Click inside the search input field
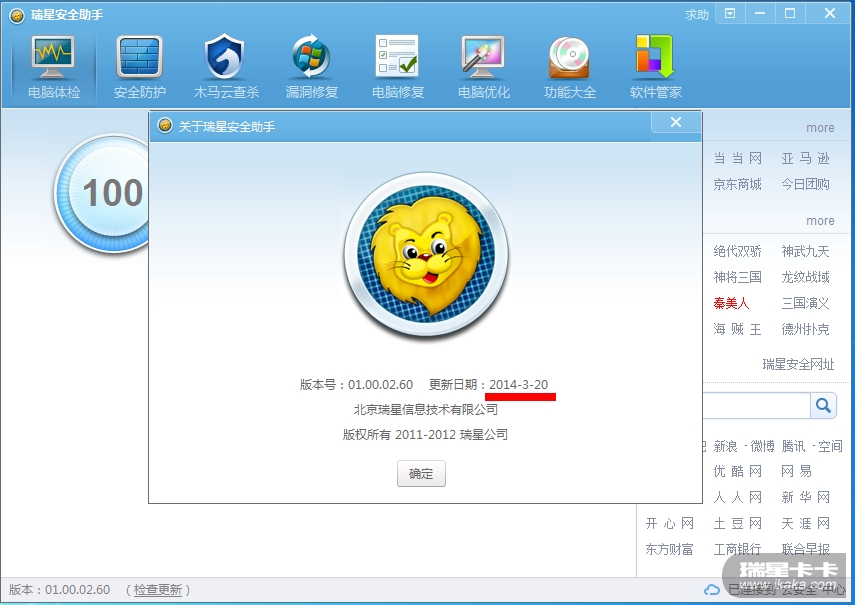Screen dimensions: 855x605 756,406
